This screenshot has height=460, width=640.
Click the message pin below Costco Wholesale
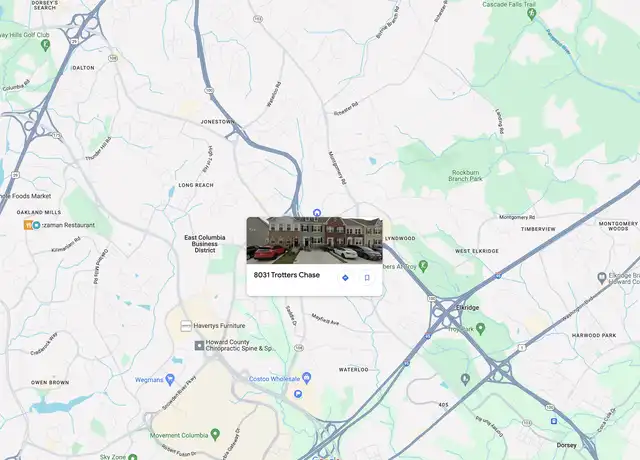click(x=298, y=394)
